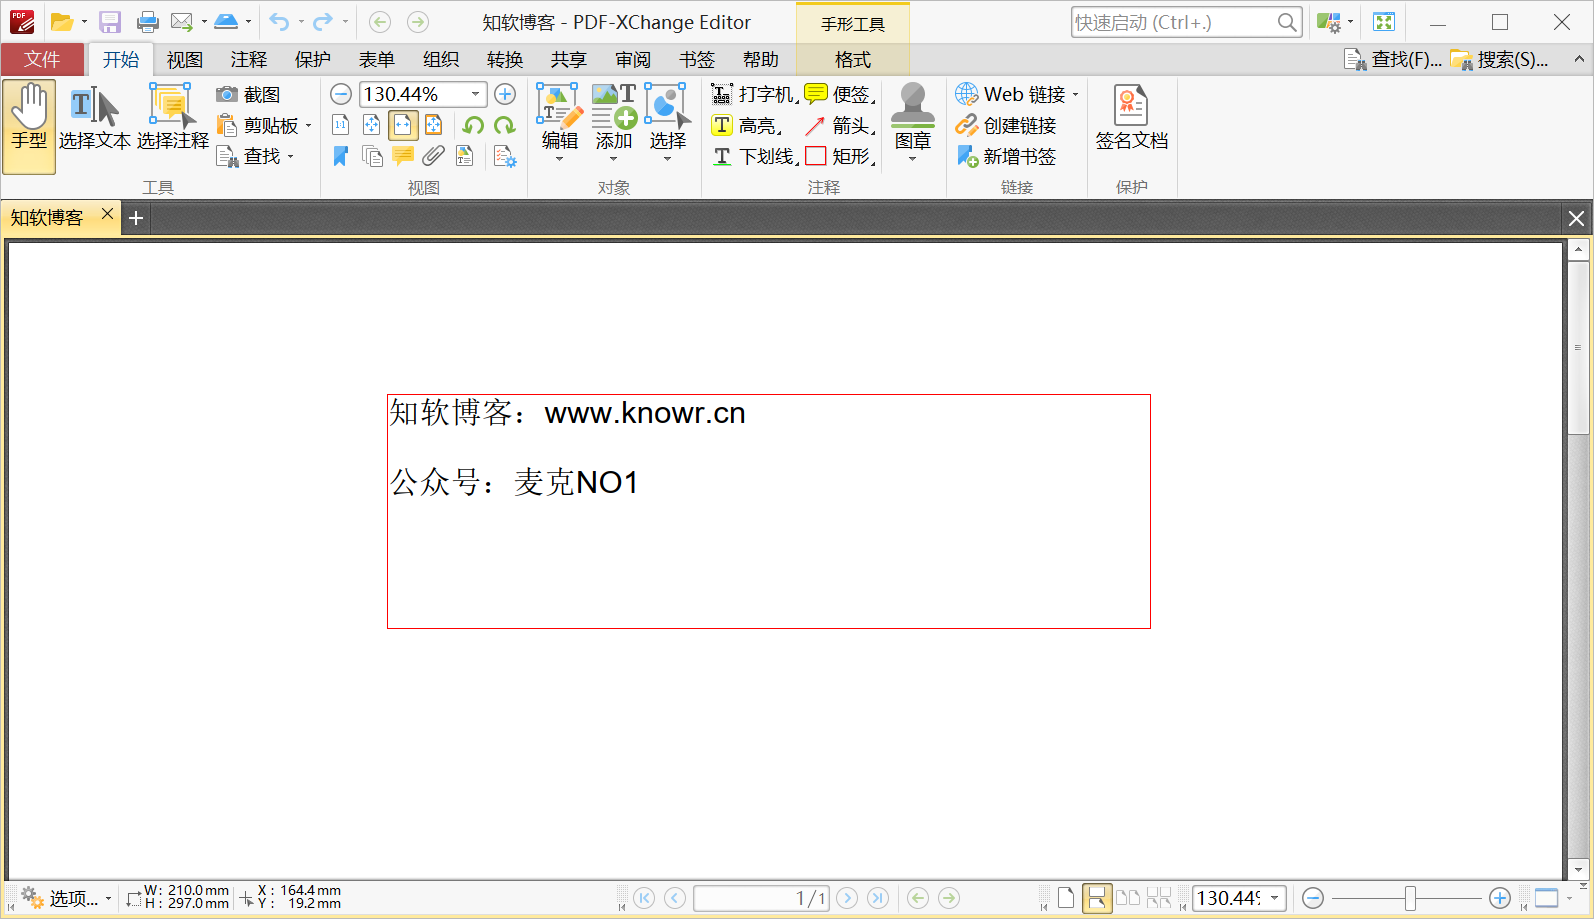This screenshot has width=1594, height=919.
Task: Open the Attachments paperclip pane icon
Action: click(x=434, y=156)
